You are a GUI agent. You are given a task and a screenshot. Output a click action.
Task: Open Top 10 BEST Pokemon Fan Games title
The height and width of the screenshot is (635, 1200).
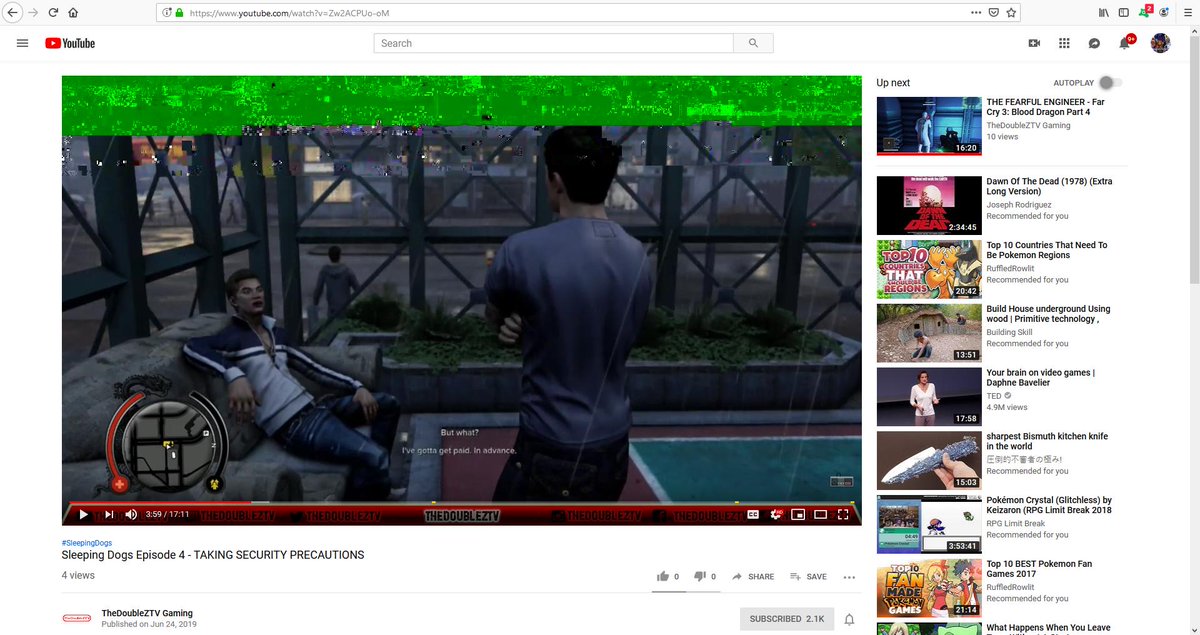point(1039,569)
